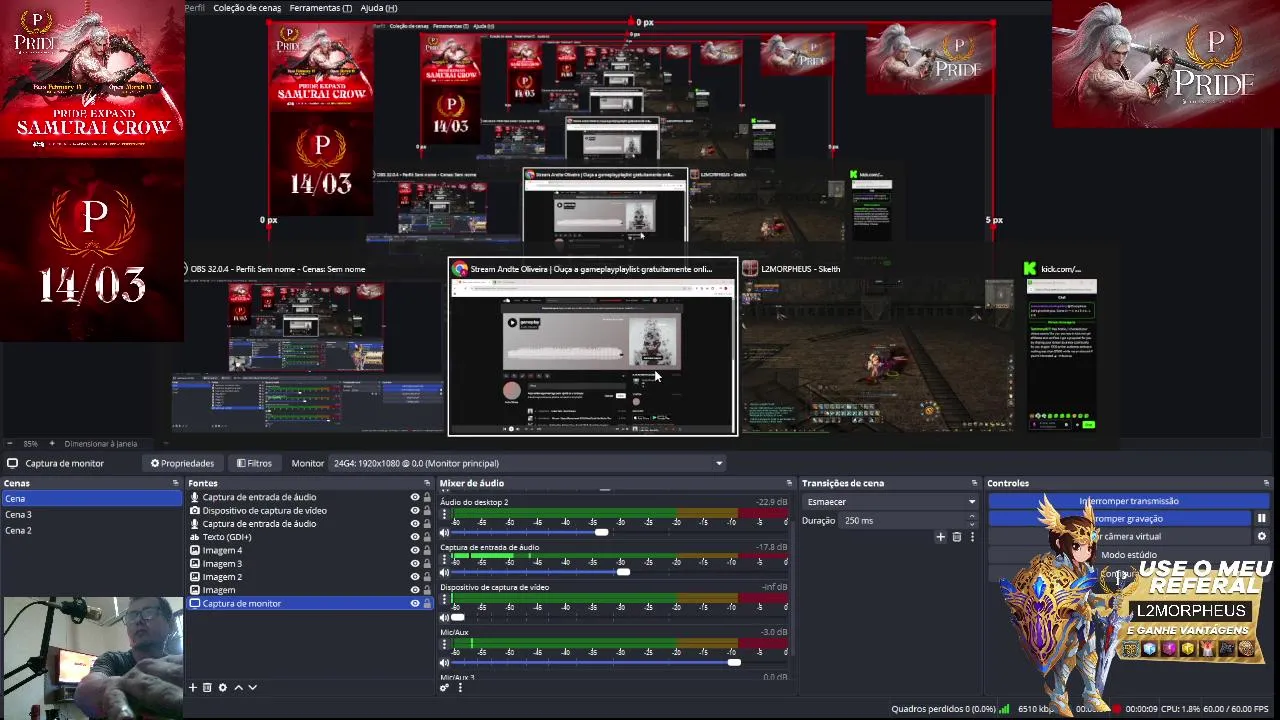Select scene Cena 2

(x=91, y=530)
